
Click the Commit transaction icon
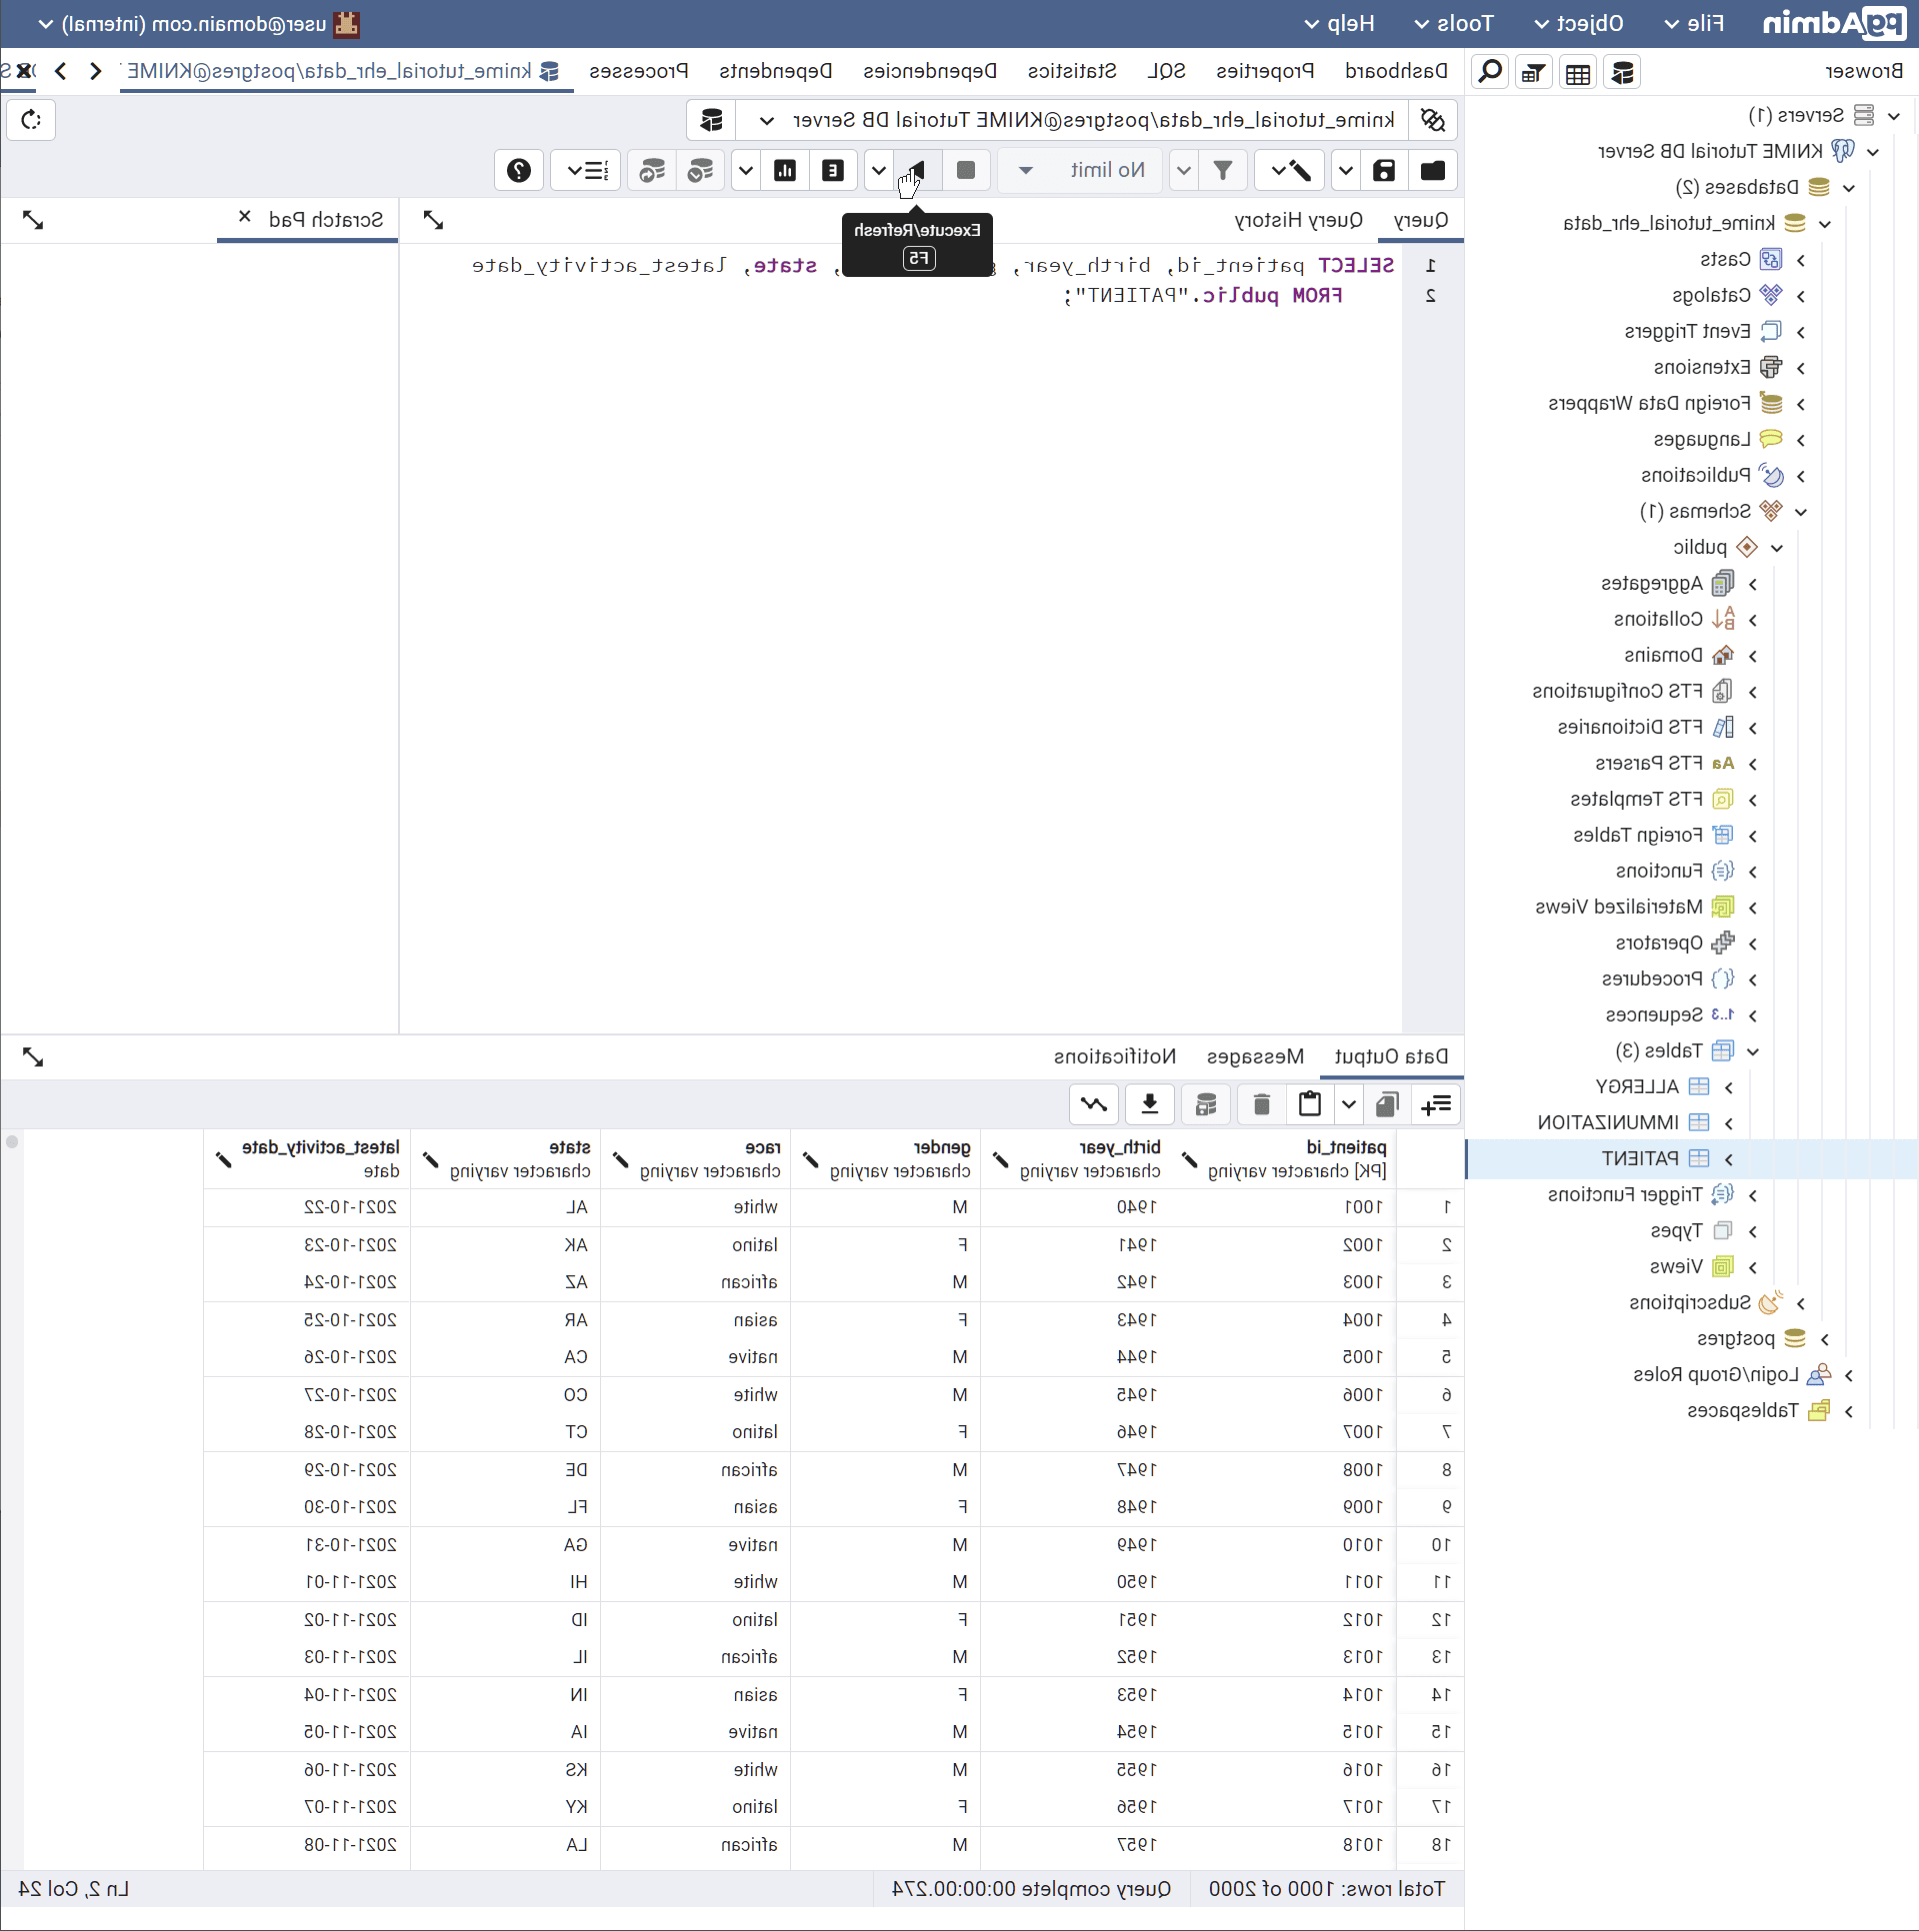click(x=700, y=170)
